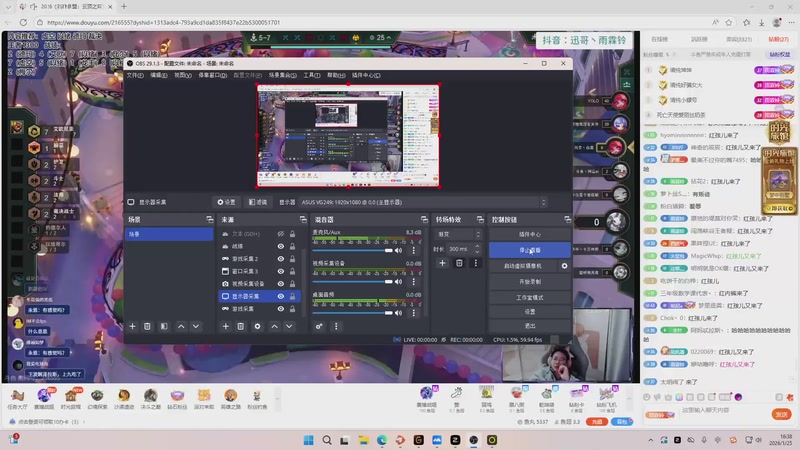Hide the 视频采集设备 source
Viewport: 800px width, 450px height.
click(x=281, y=284)
